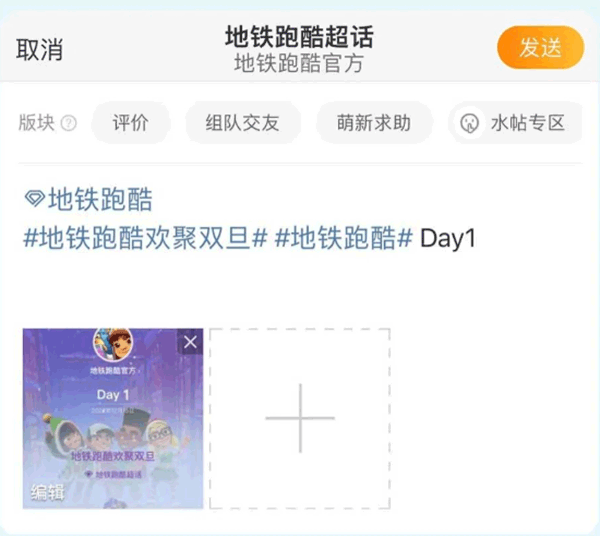Open the 版块 help question-mark icon
The image size is (600, 536).
[69, 123]
